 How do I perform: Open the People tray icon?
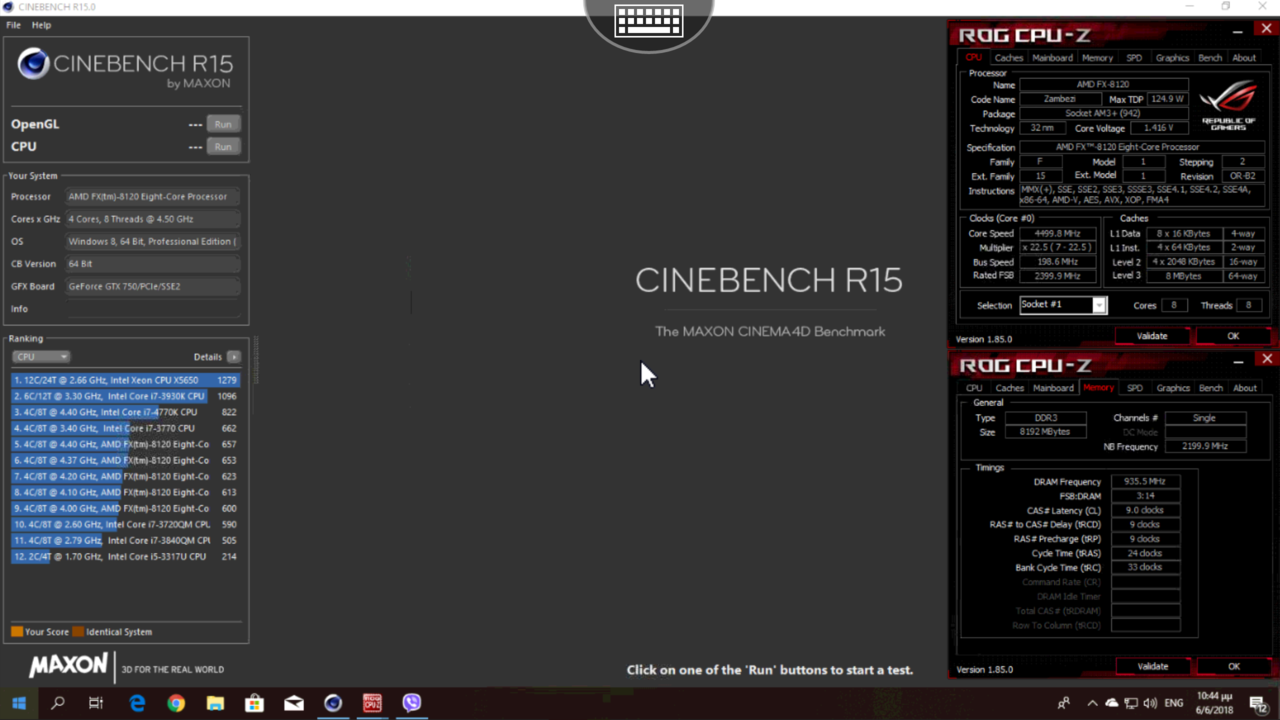tap(1063, 703)
